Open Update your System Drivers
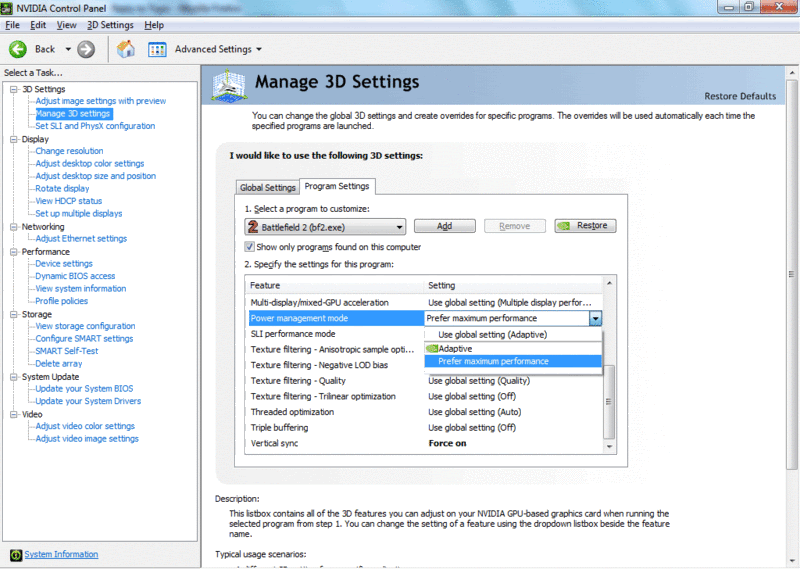The height and width of the screenshot is (569, 800). (x=88, y=401)
